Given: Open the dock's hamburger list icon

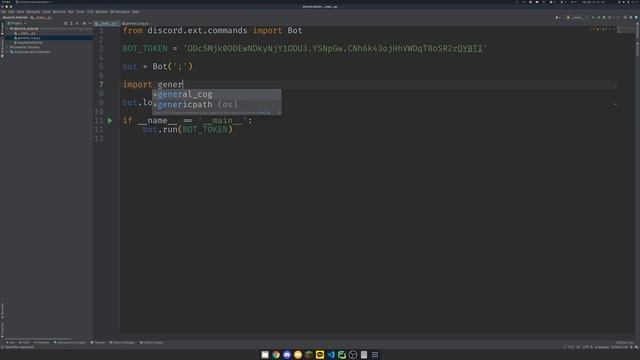Looking at the screenshot, I should pos(375,355).
